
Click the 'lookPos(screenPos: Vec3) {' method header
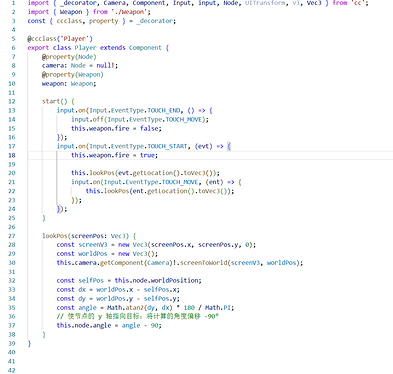coord(89,236)
